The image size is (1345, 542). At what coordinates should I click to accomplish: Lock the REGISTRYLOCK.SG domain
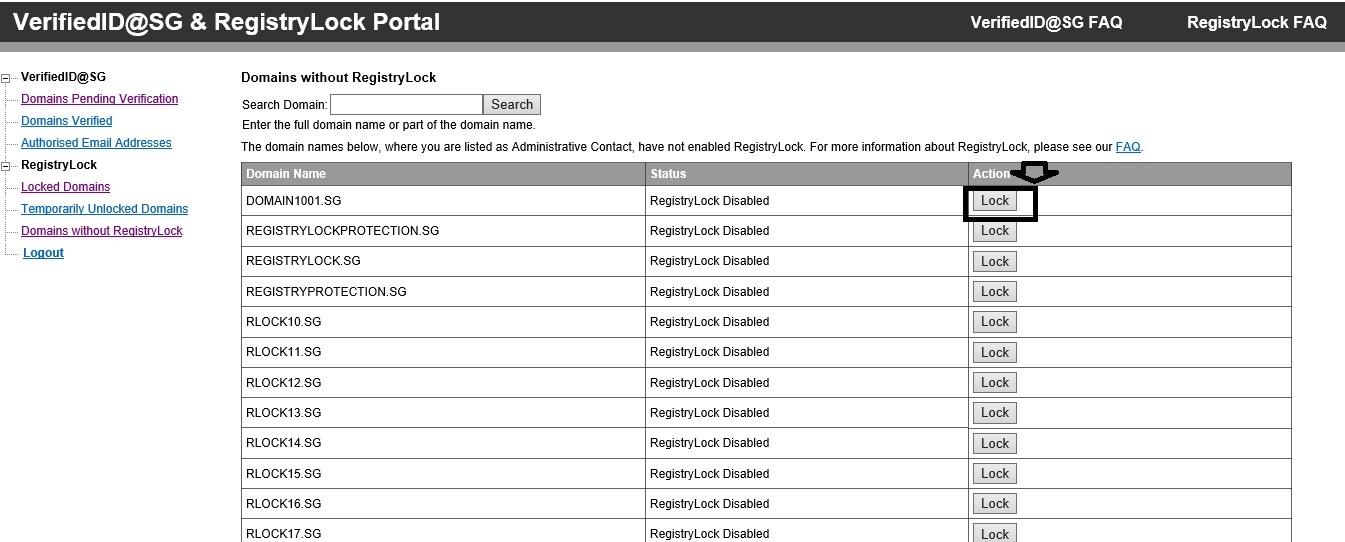click(995, 261)
